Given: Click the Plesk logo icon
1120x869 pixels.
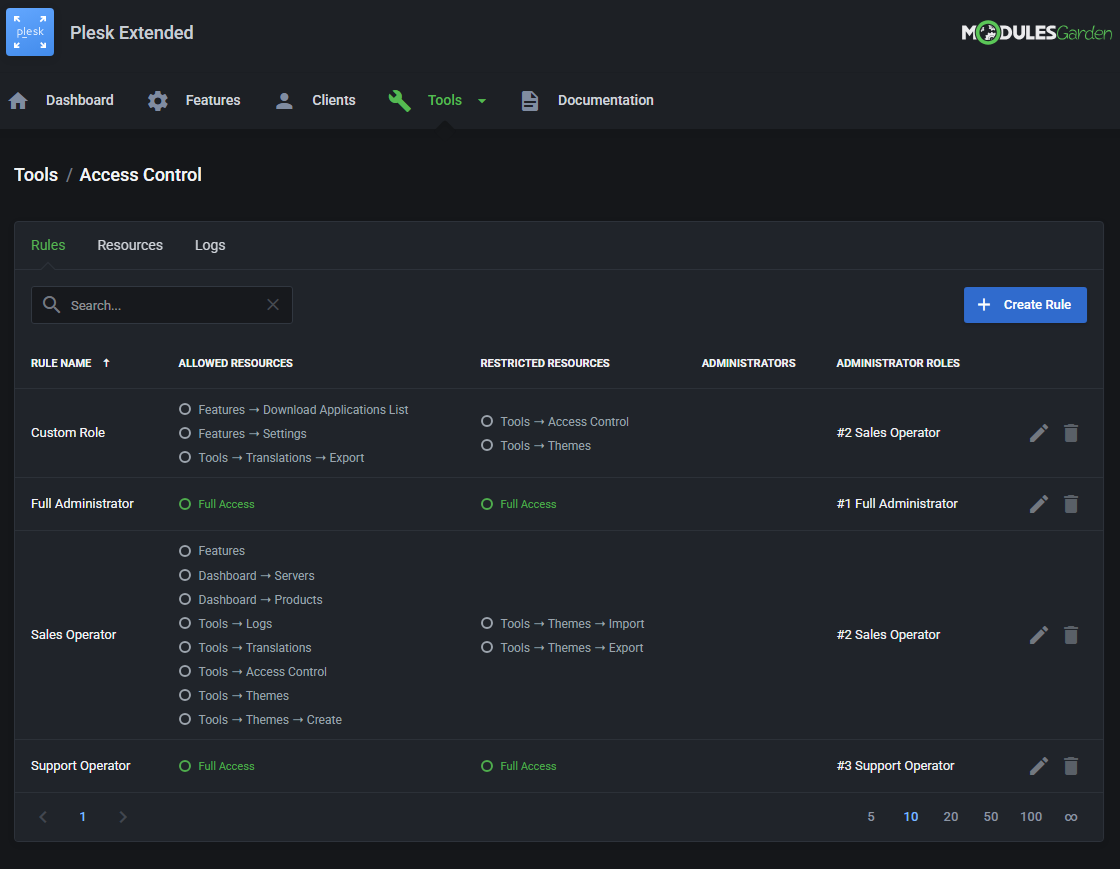Looking at the screenshot, I should point(30,32).
